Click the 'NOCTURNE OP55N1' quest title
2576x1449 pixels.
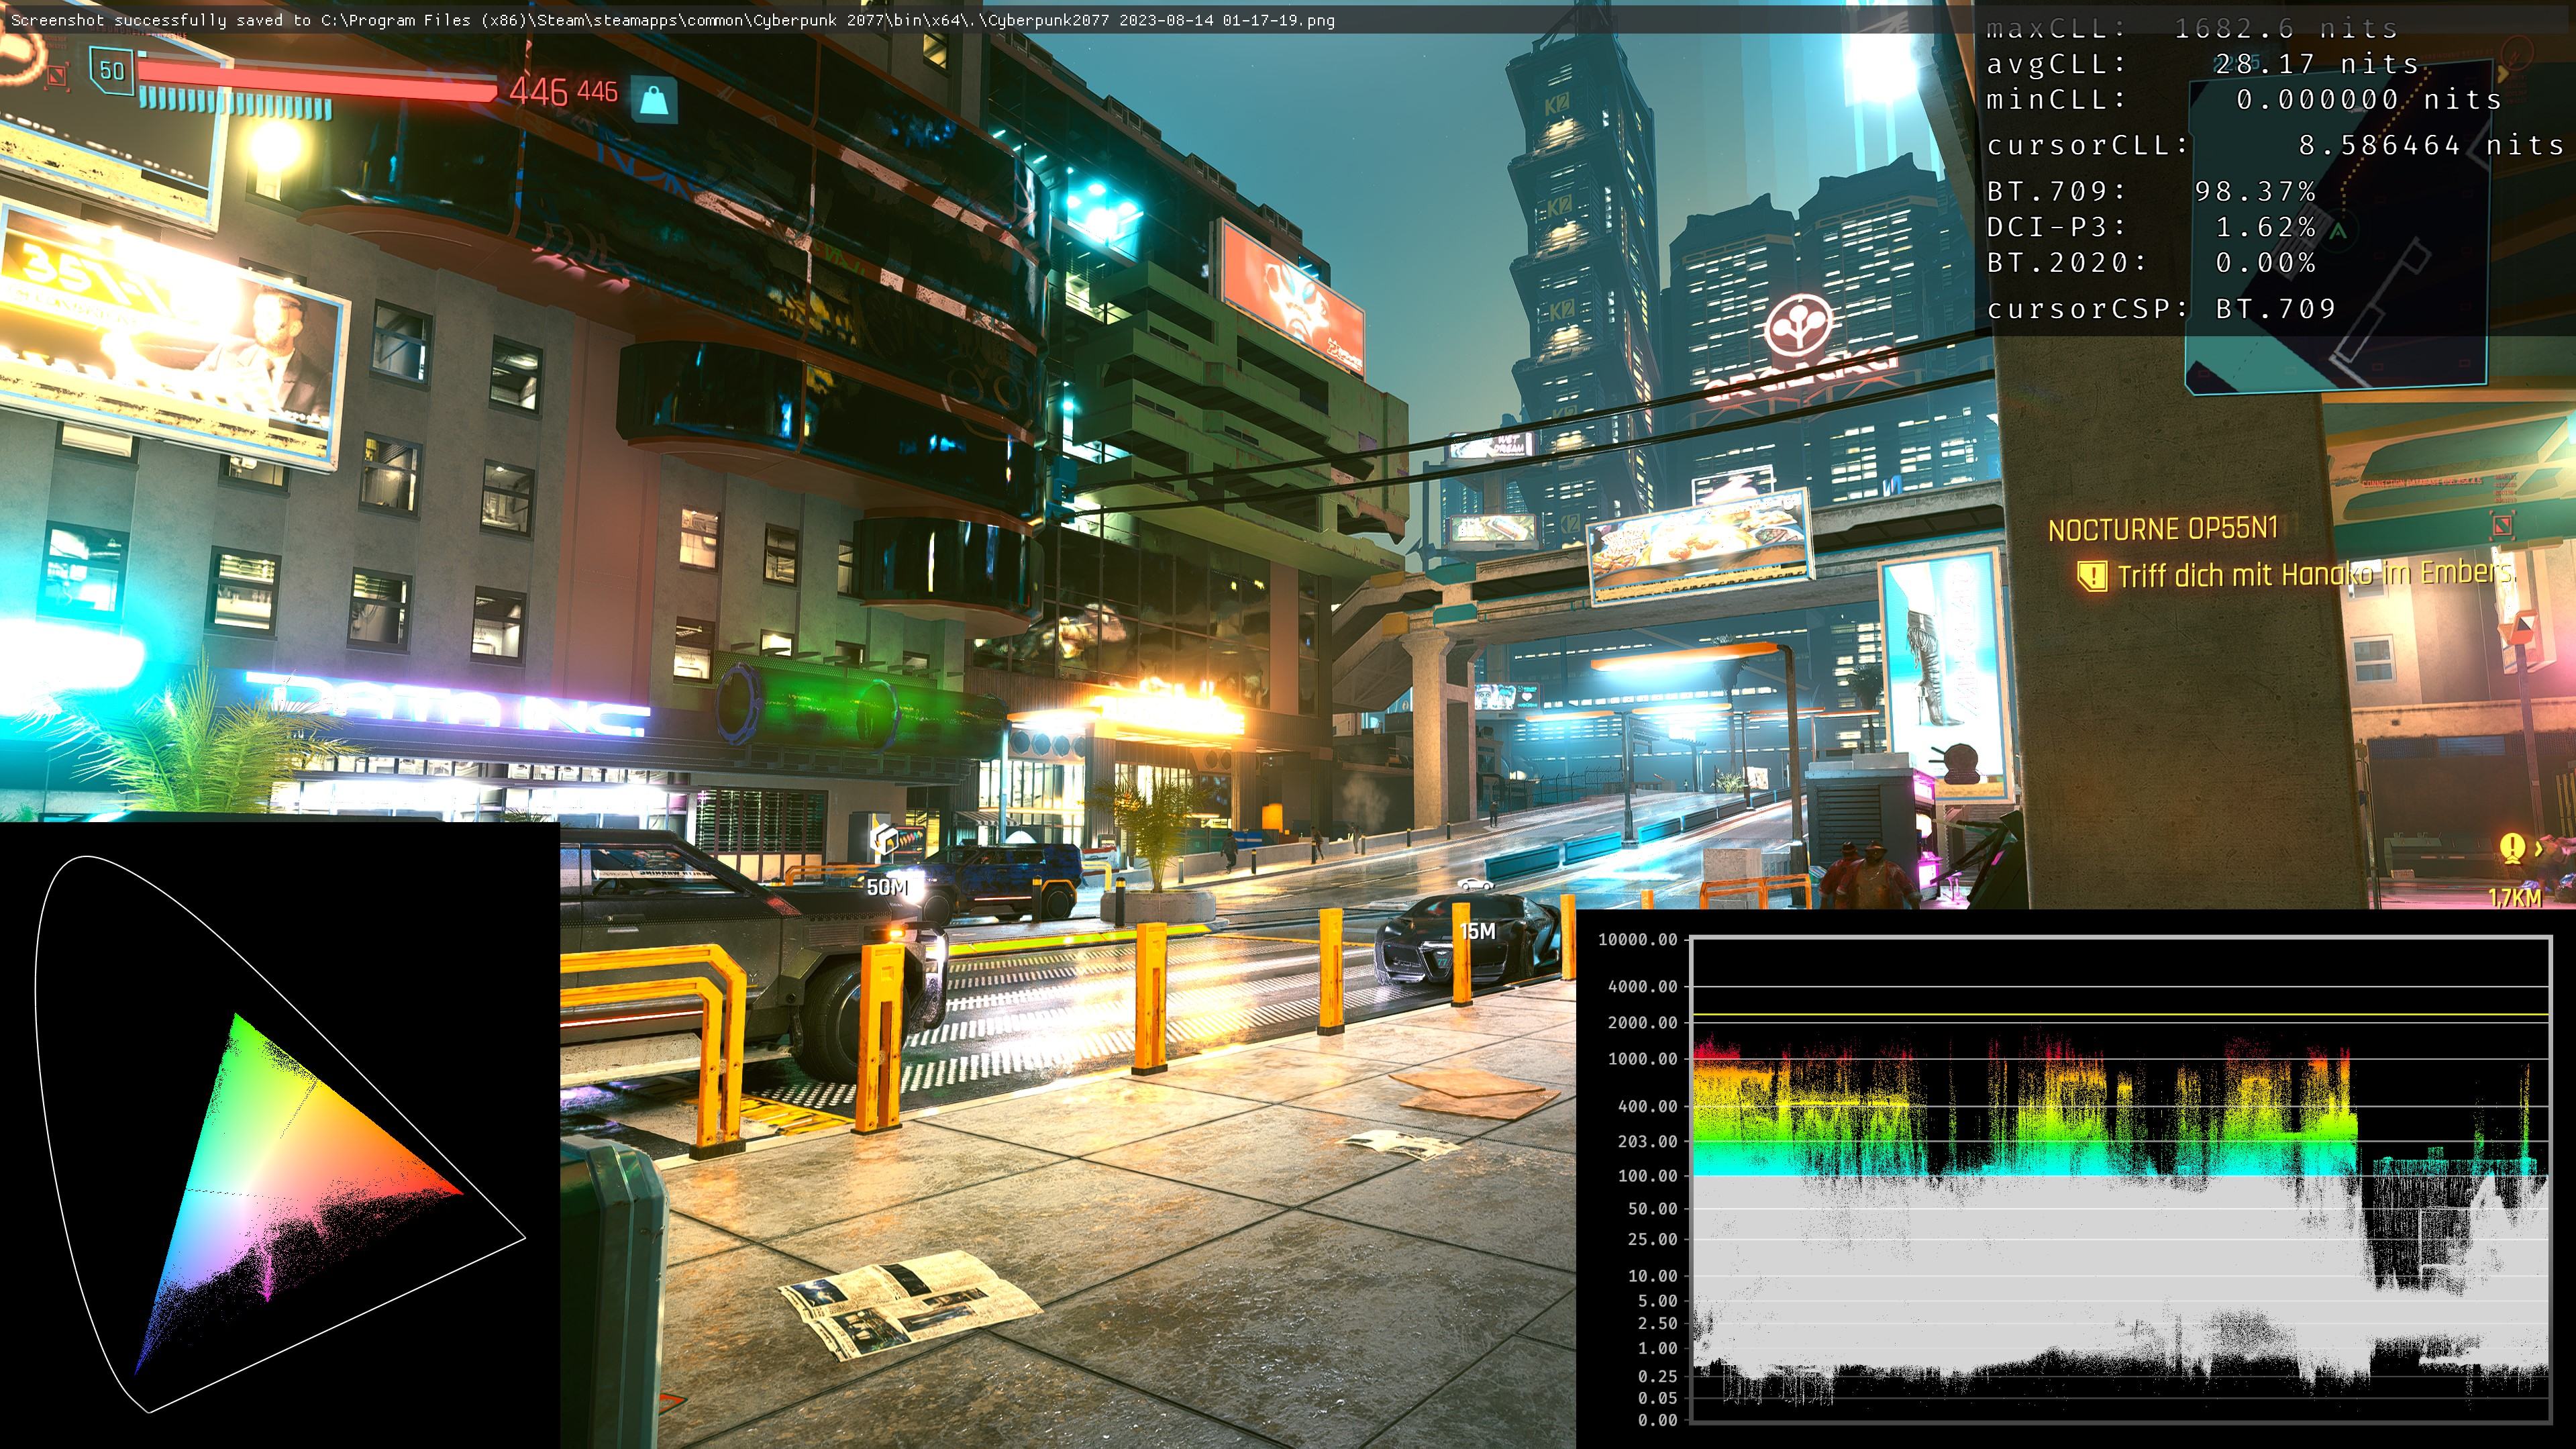coord(2162,529)
